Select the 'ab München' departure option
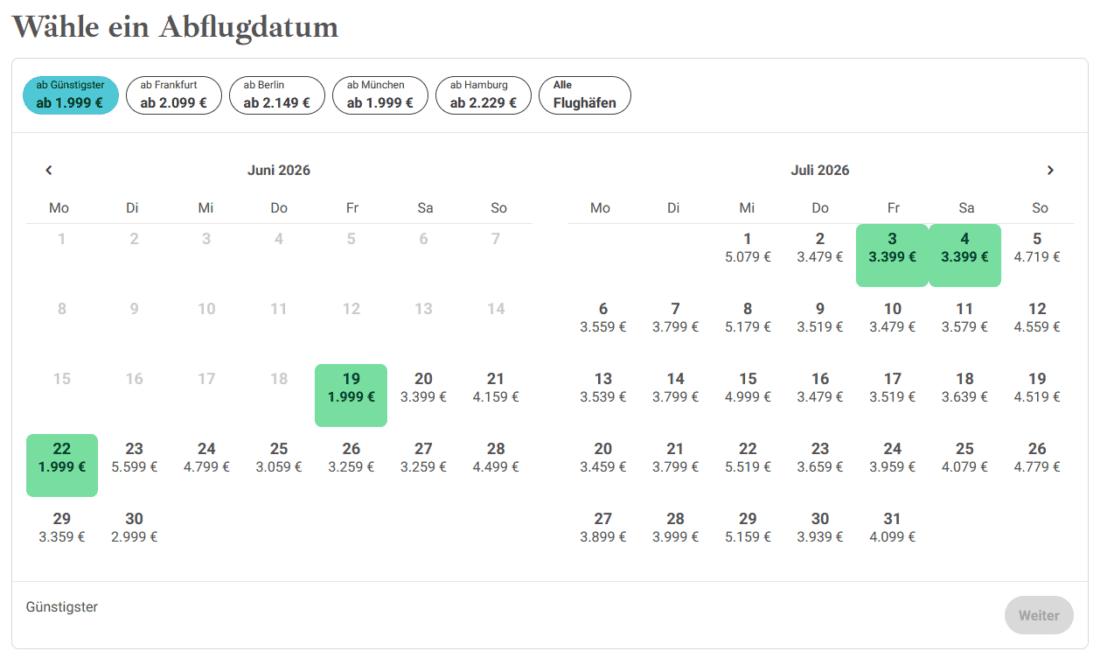 (380, 95)
